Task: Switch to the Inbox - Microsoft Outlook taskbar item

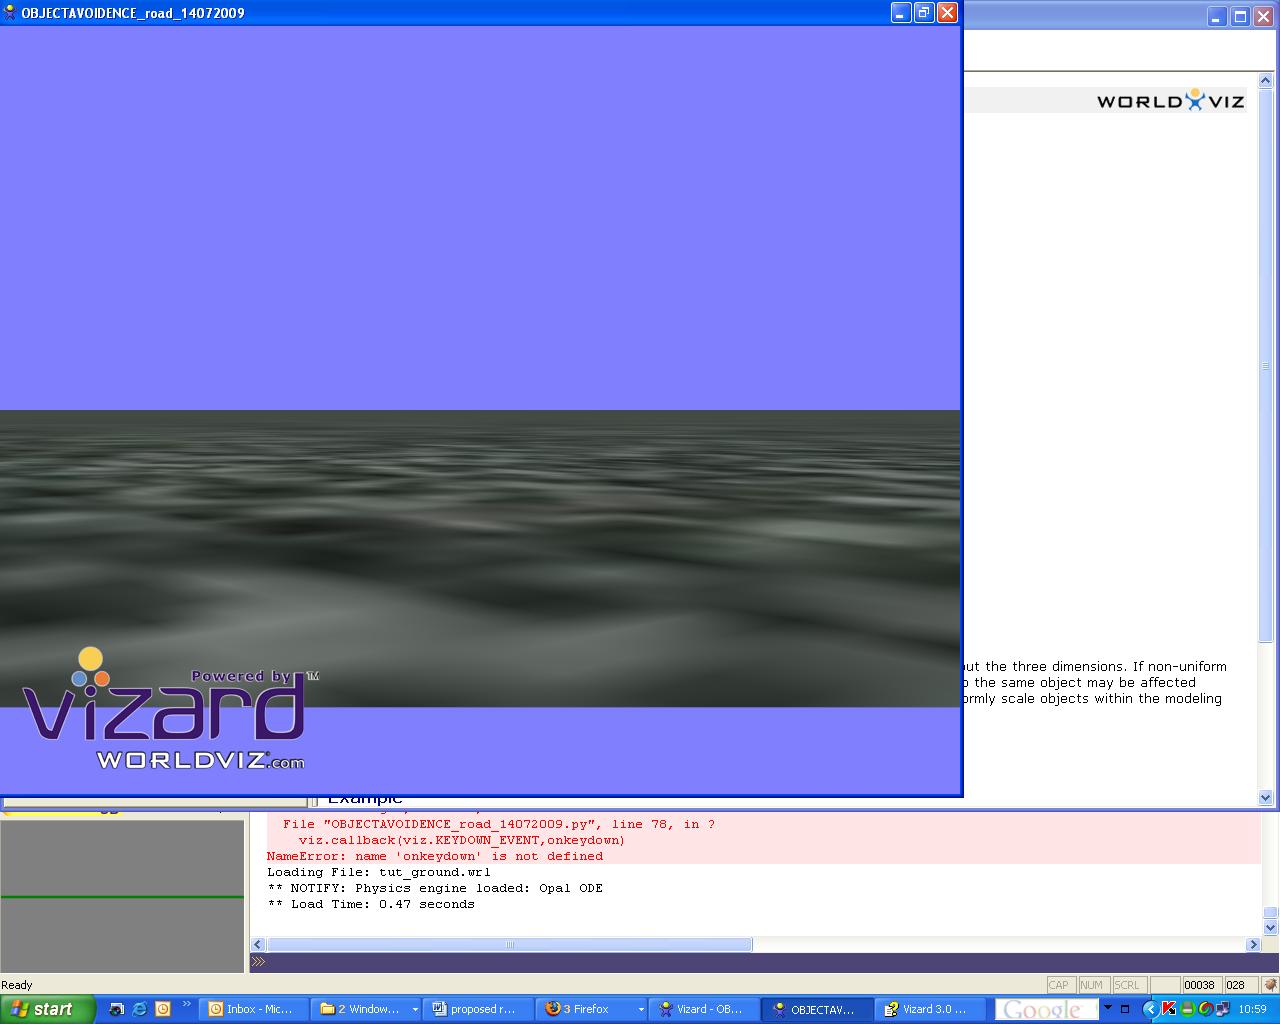Action: (x=252, y=1009)
